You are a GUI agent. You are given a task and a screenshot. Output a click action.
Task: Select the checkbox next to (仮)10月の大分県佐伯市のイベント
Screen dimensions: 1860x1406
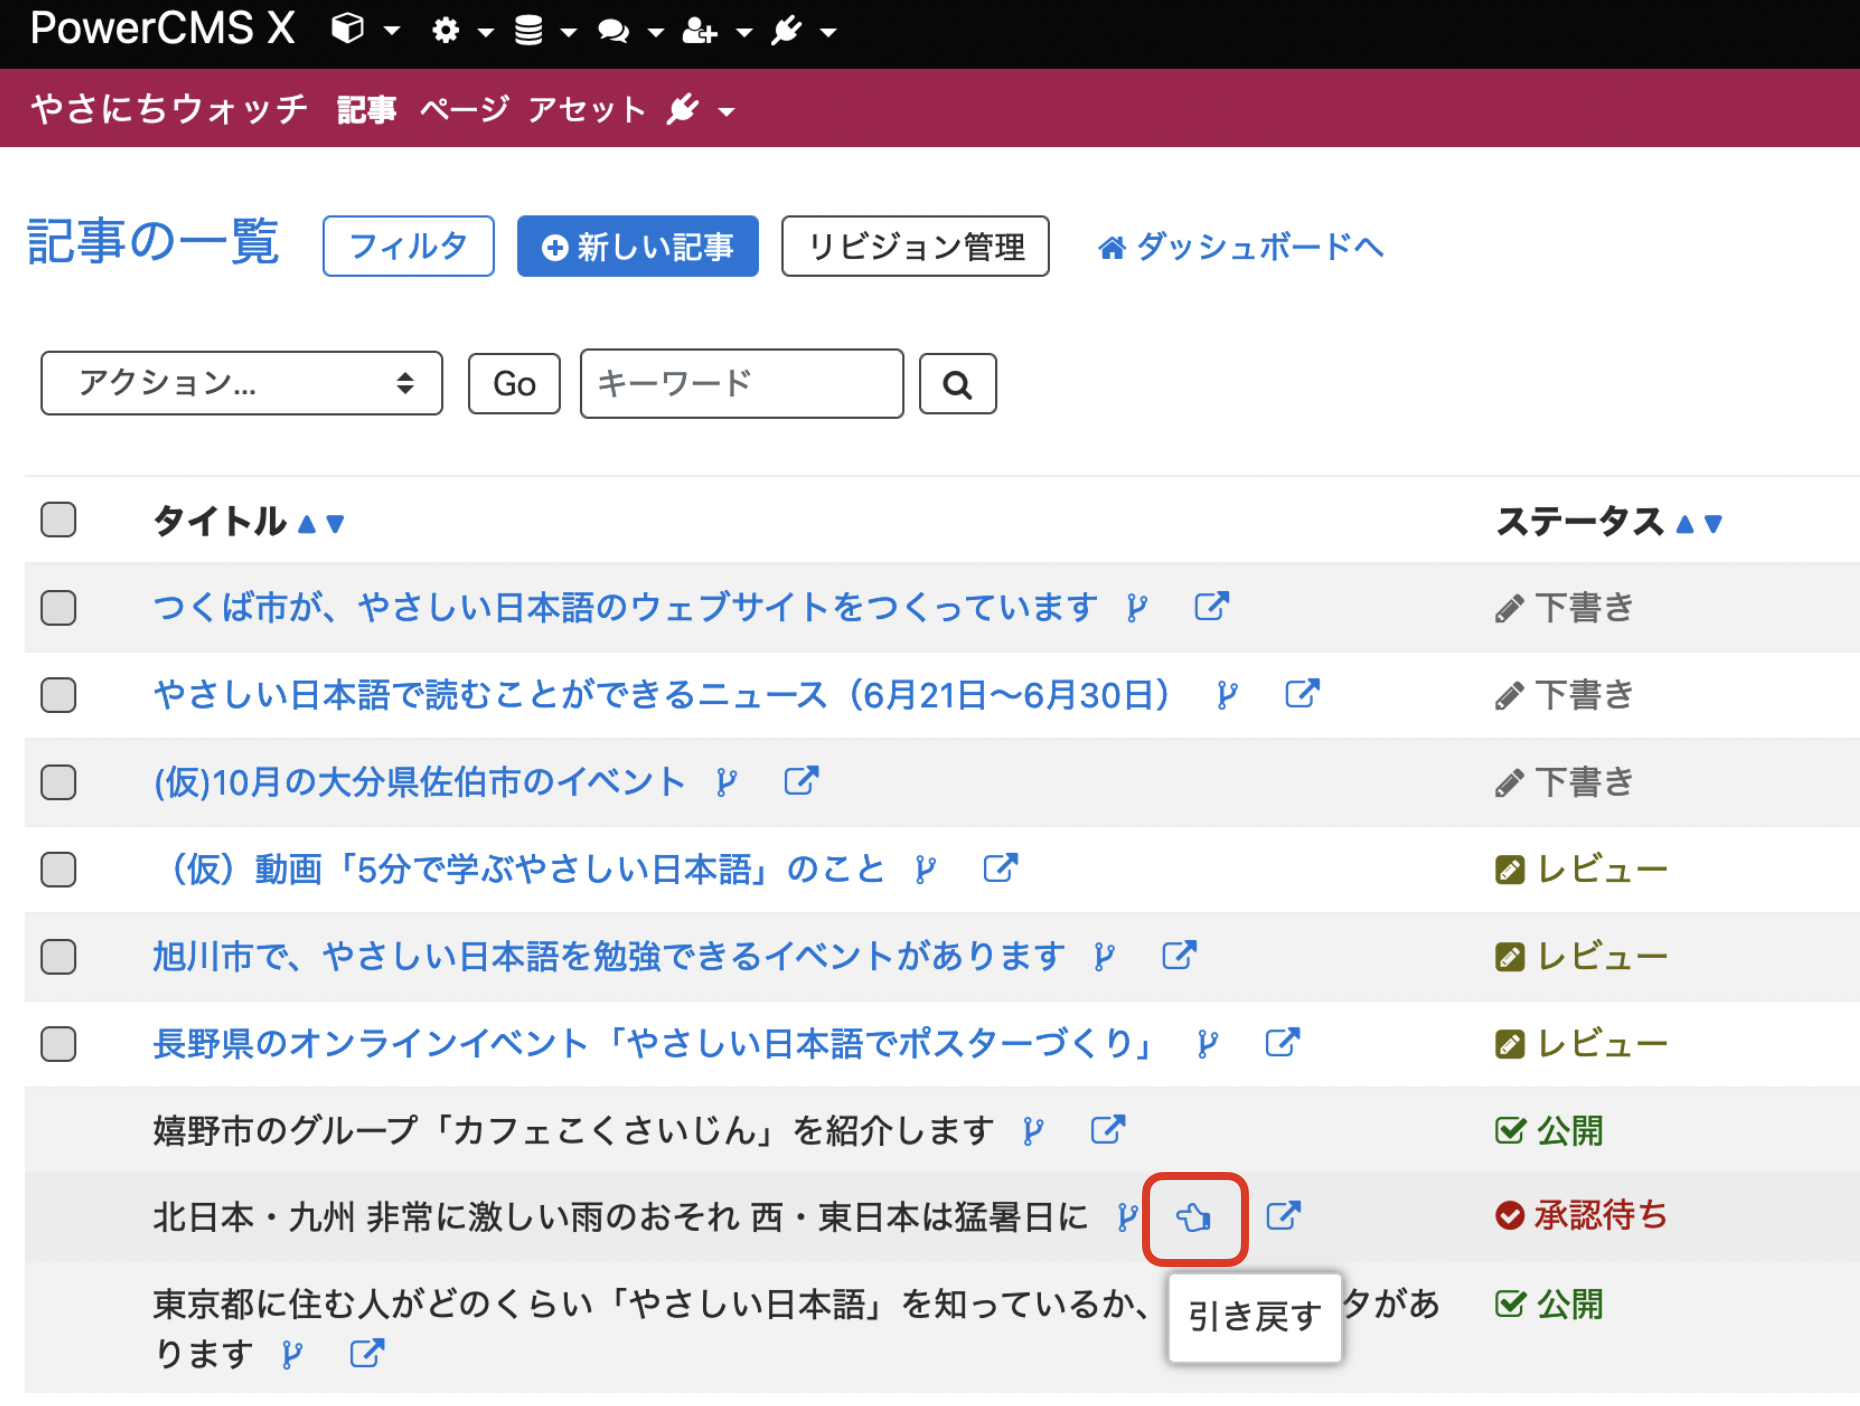(x=57, y=783)
